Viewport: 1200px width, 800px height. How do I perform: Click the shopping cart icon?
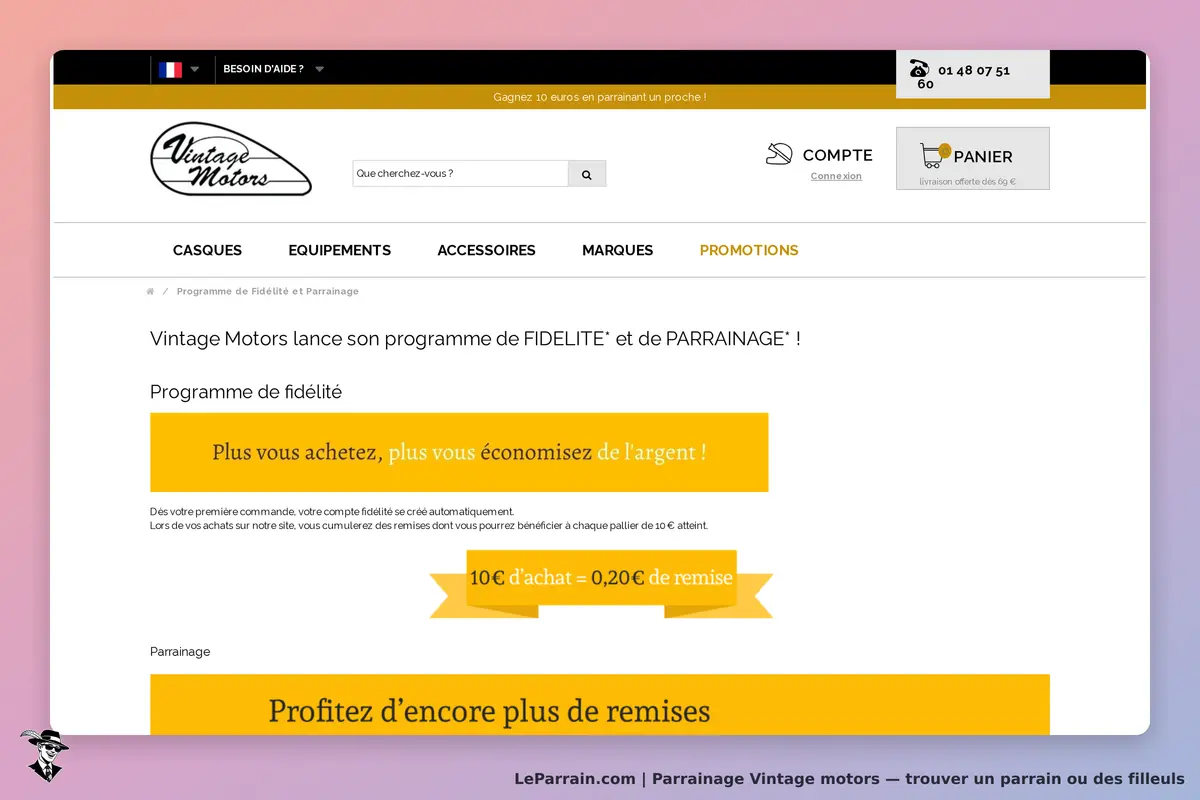(934, 155)
